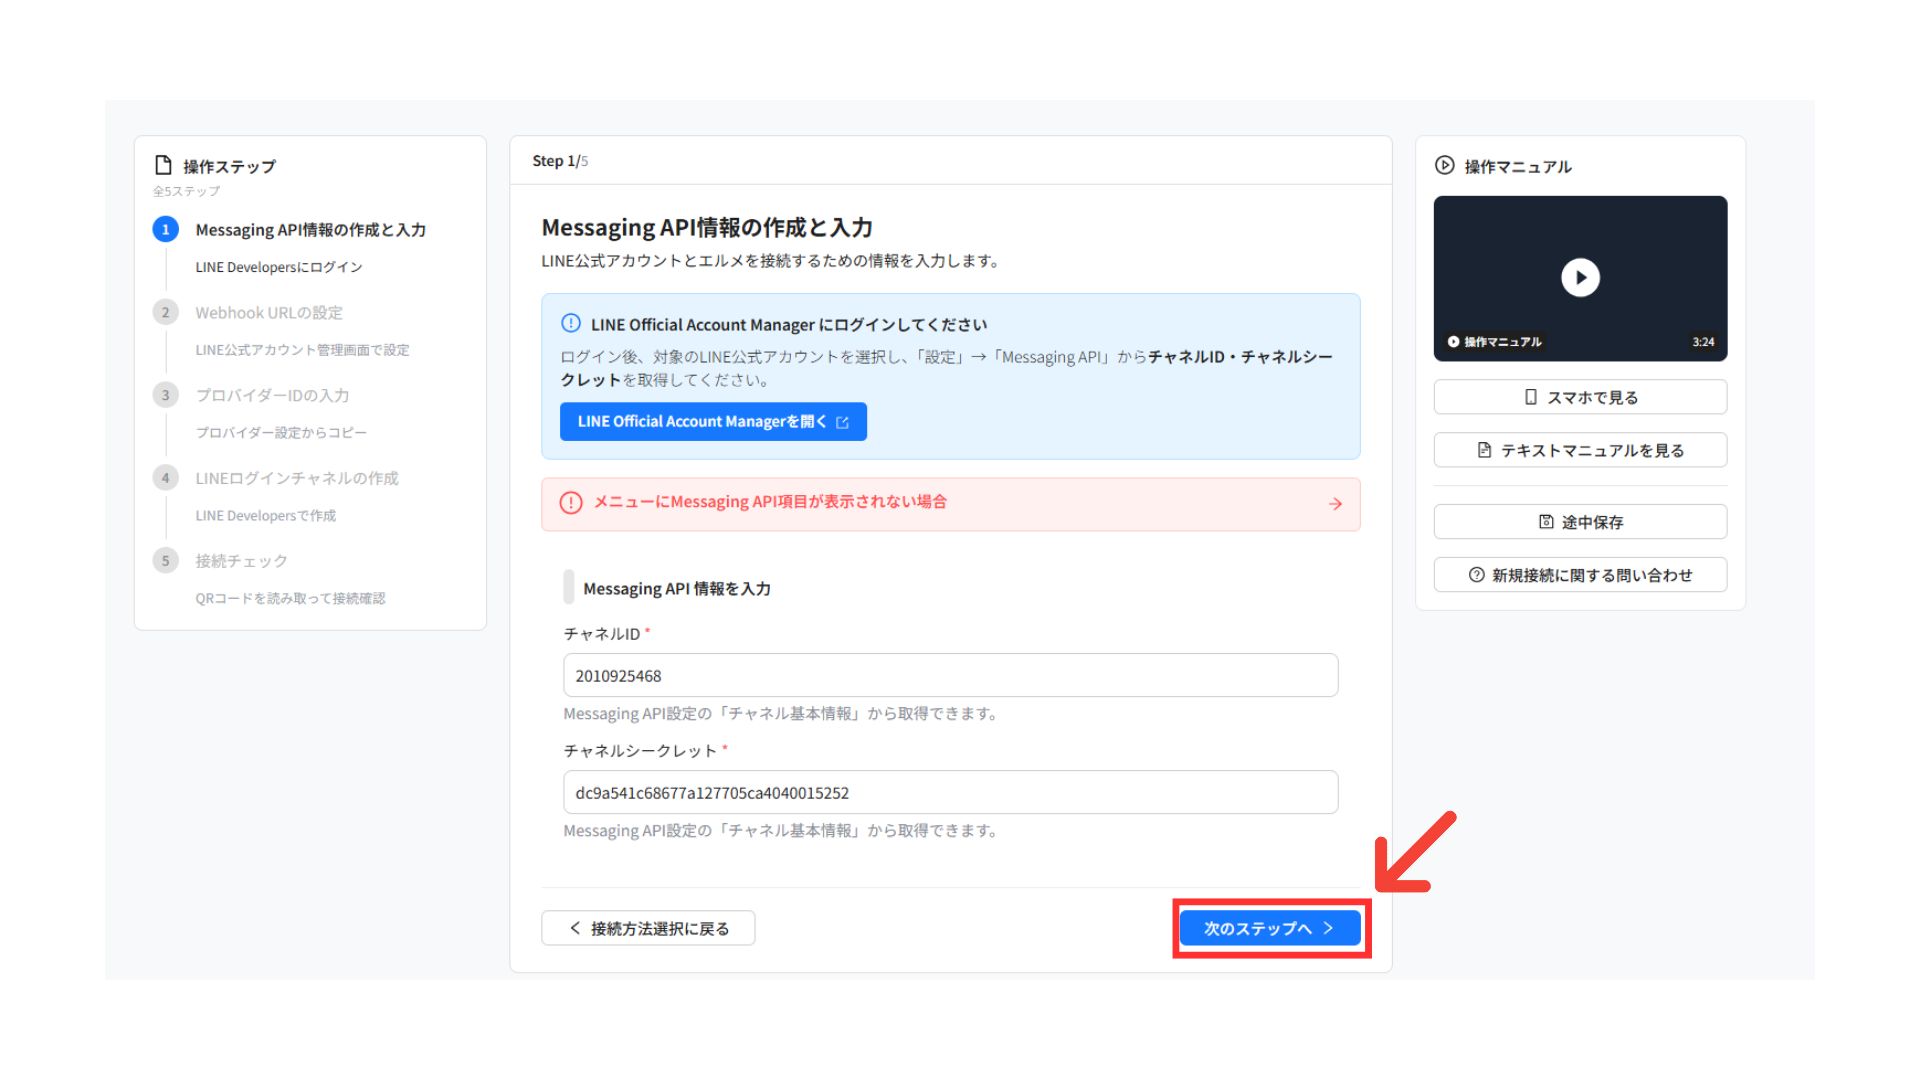Click the 操作ステップ document icon
Image resolution: width=1920 pixels, height=1080 pixels.
click(x=163, y=165)
